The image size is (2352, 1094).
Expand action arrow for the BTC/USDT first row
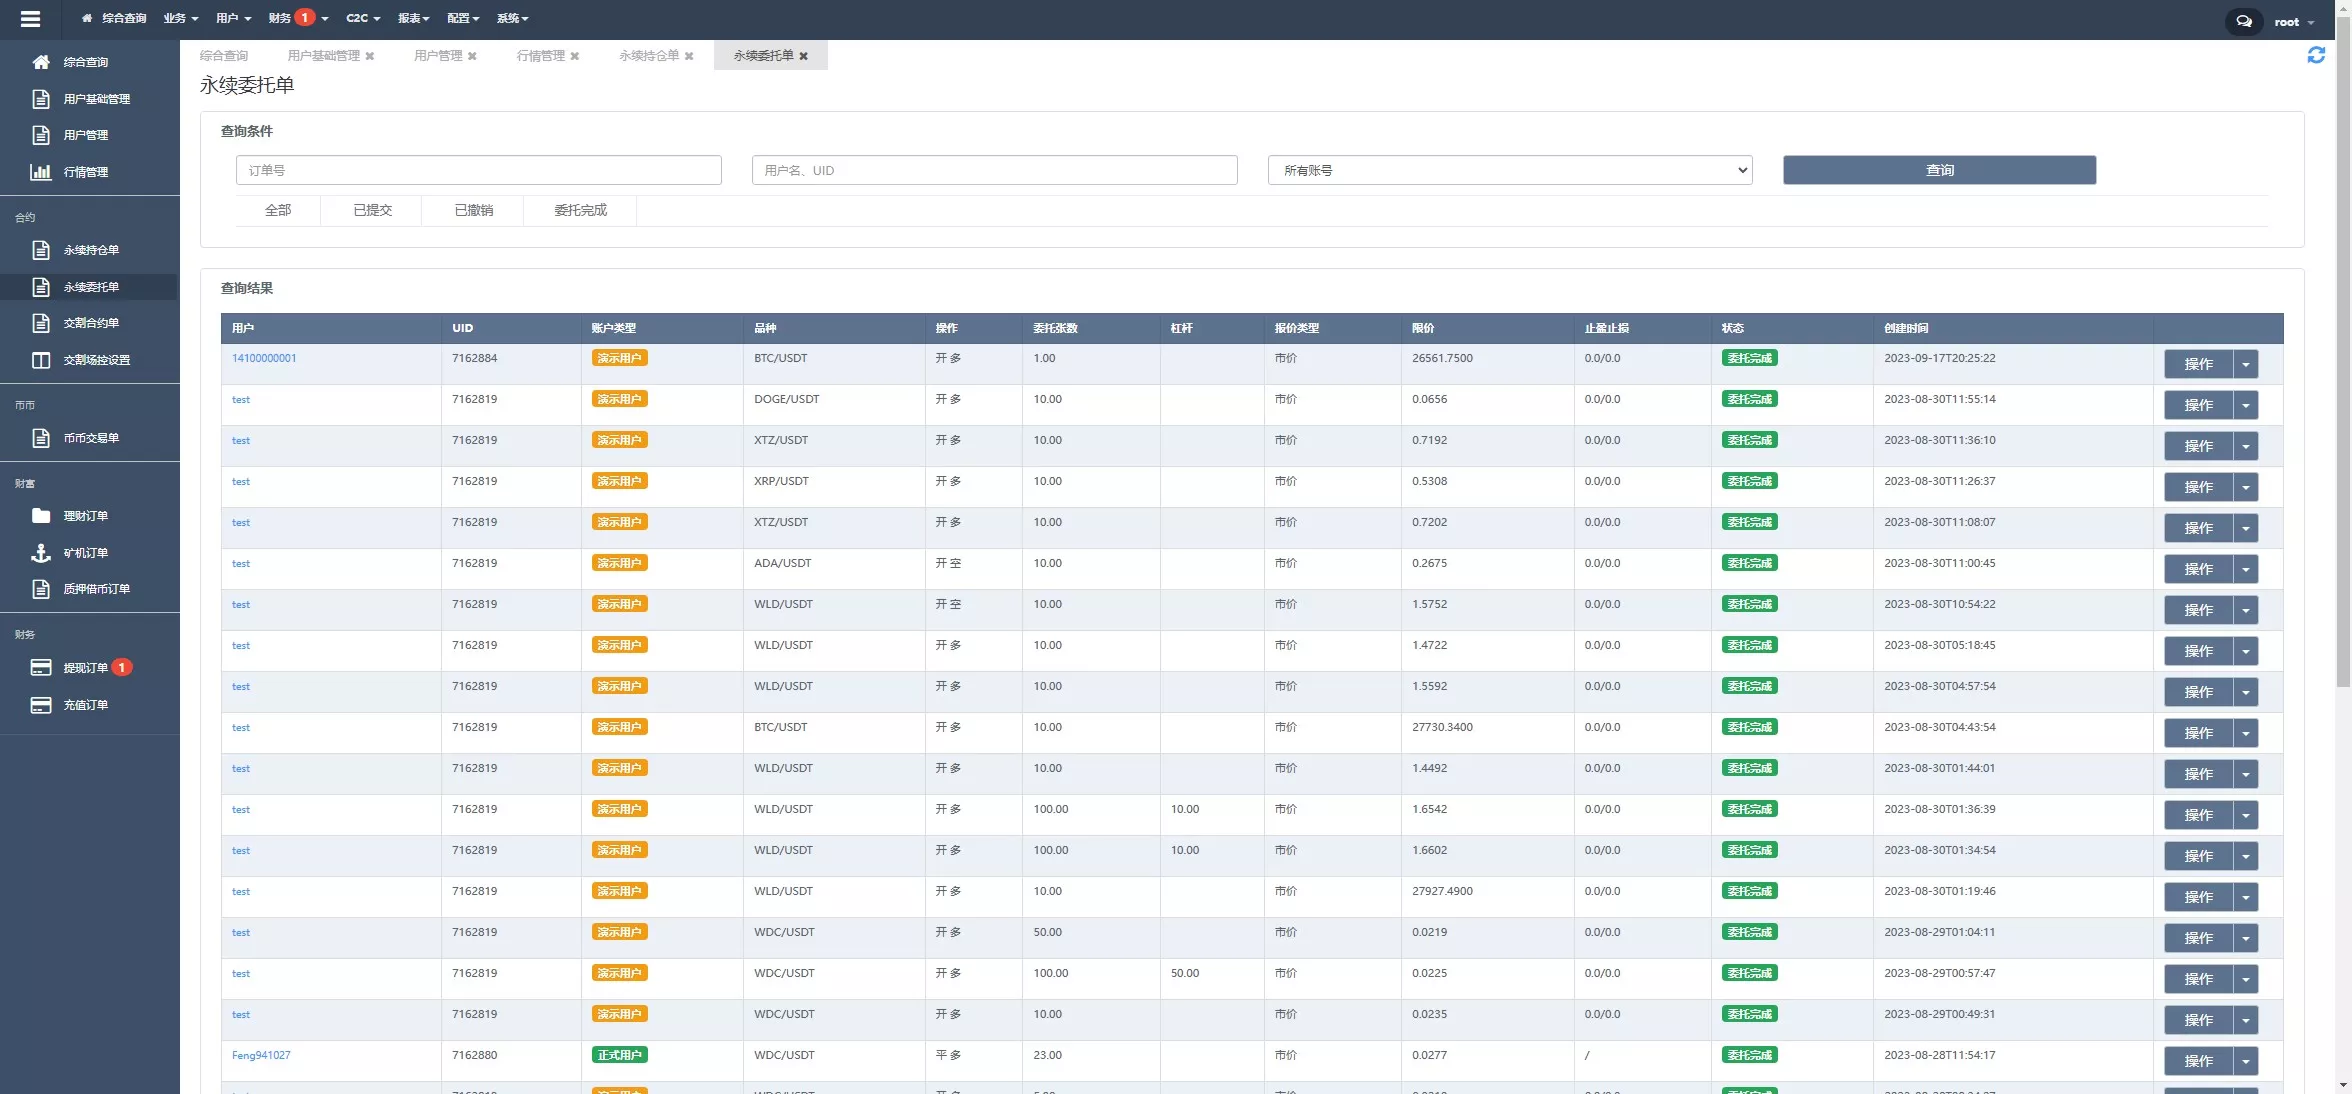coord(2246,364)
